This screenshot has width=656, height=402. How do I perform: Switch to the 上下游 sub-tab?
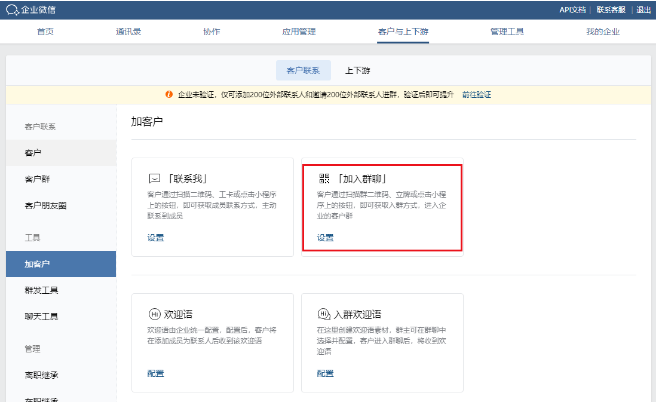(357, 71)
